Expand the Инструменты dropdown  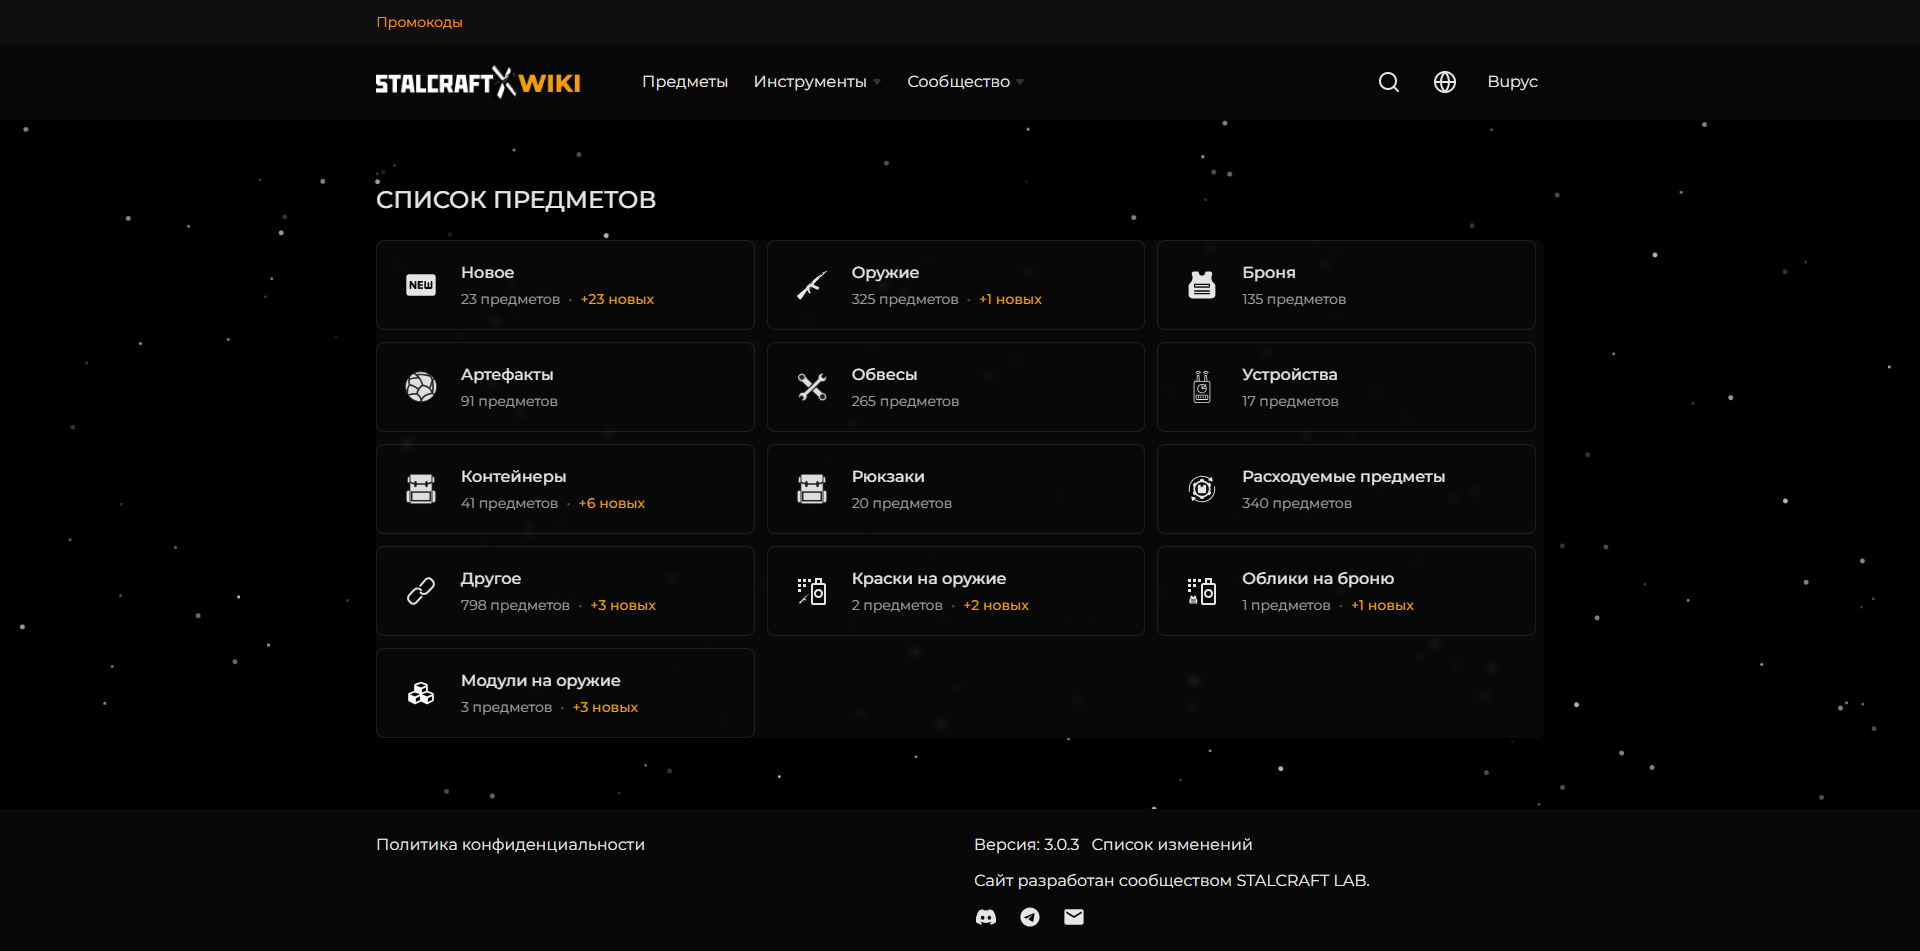810,81
